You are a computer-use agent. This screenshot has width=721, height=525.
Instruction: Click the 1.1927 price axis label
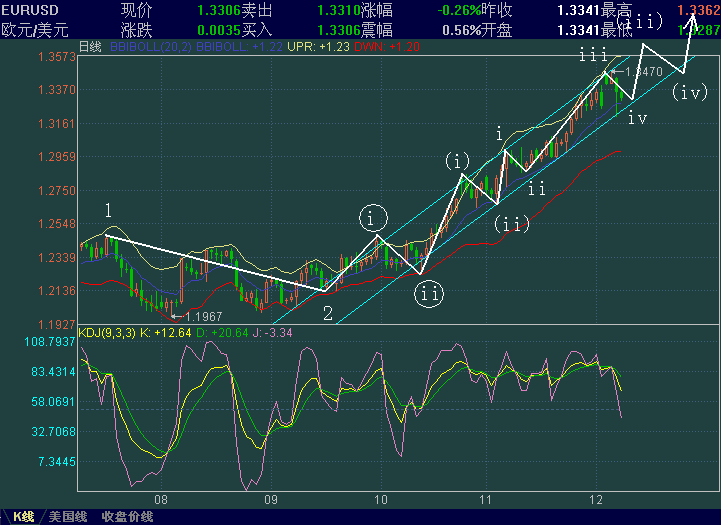(57, 325)
